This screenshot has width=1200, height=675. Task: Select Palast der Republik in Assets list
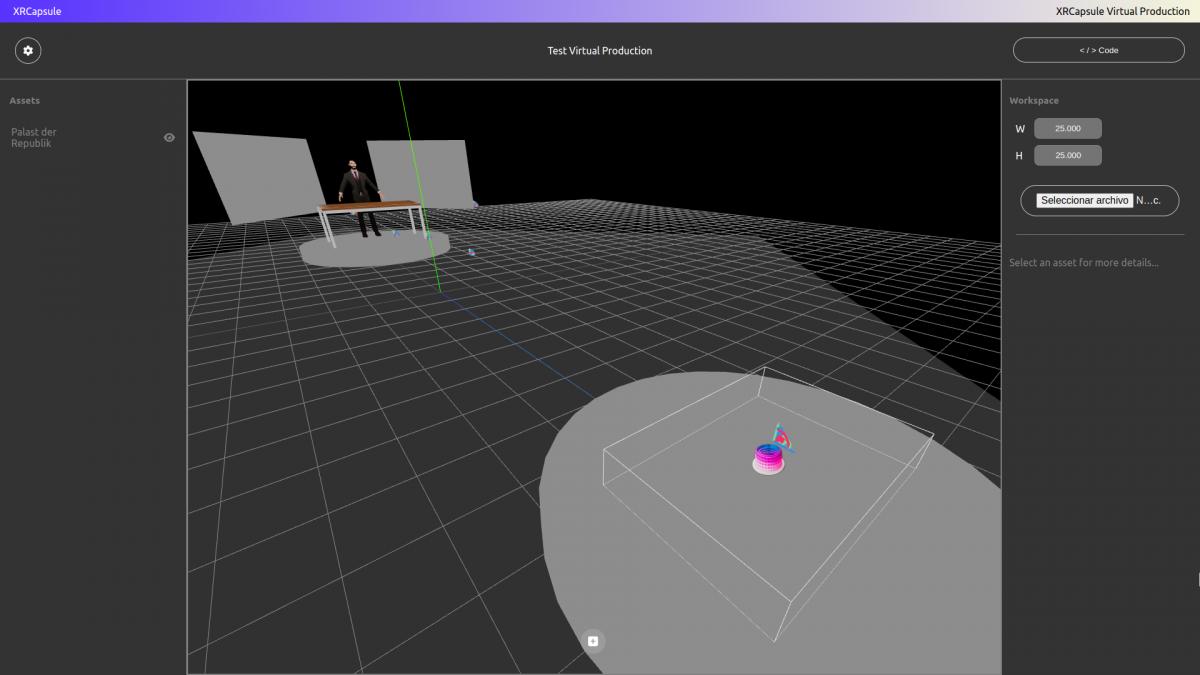click(x=34, y=138)
